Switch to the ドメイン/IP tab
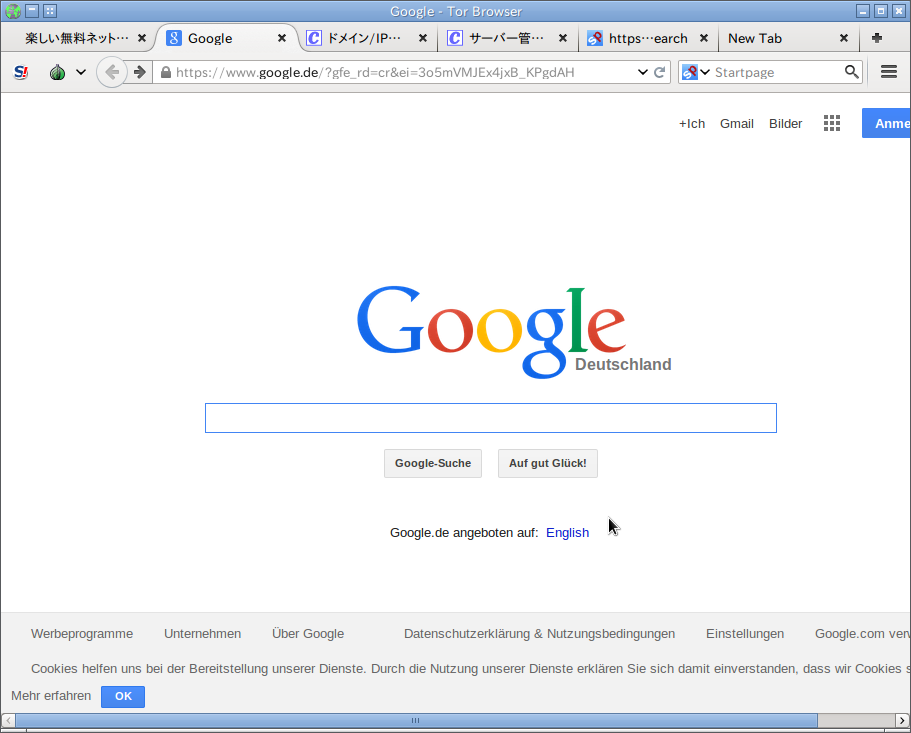This screenshot has height=733, width=911. [x=368, y=38]
